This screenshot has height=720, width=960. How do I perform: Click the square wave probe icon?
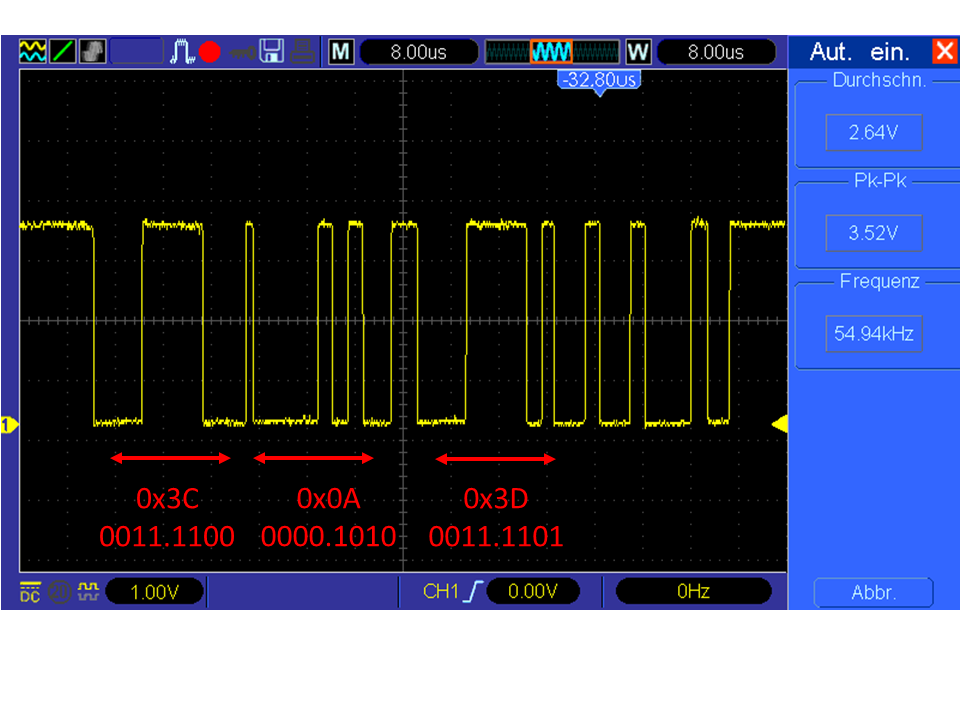pos(88,591)
